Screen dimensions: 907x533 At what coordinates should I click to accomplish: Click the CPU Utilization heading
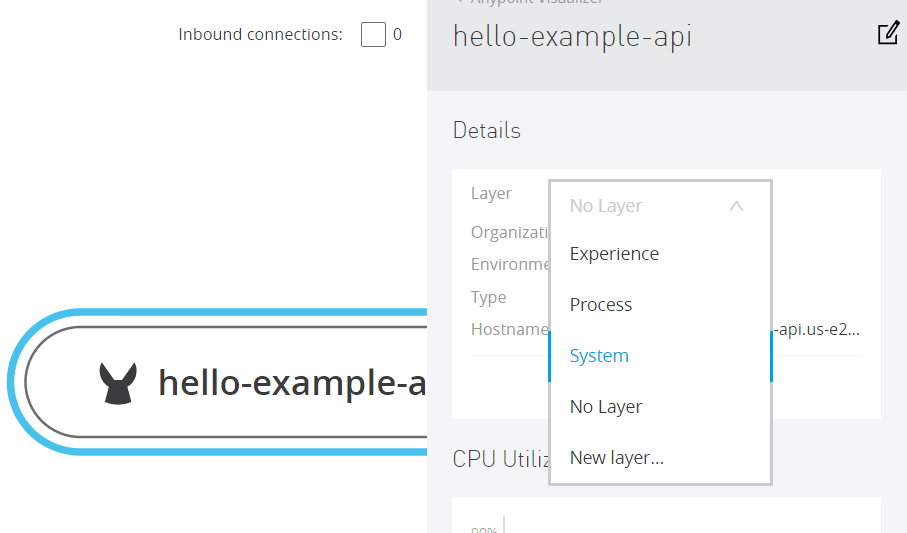(501, 459)
